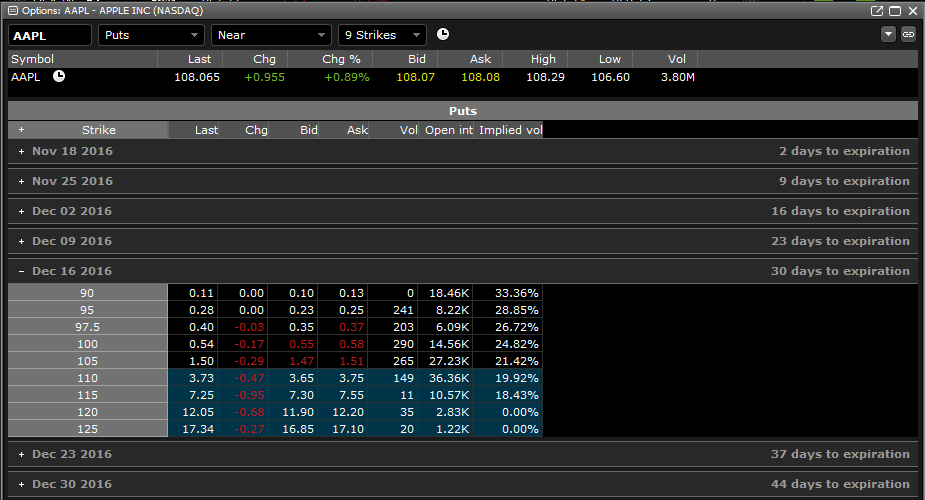Image resolution: width=925 pixels, height=500 pixels.
Task: Sort by the Implied vol column header
Action: pyautogui.click(x=509, y=130)
